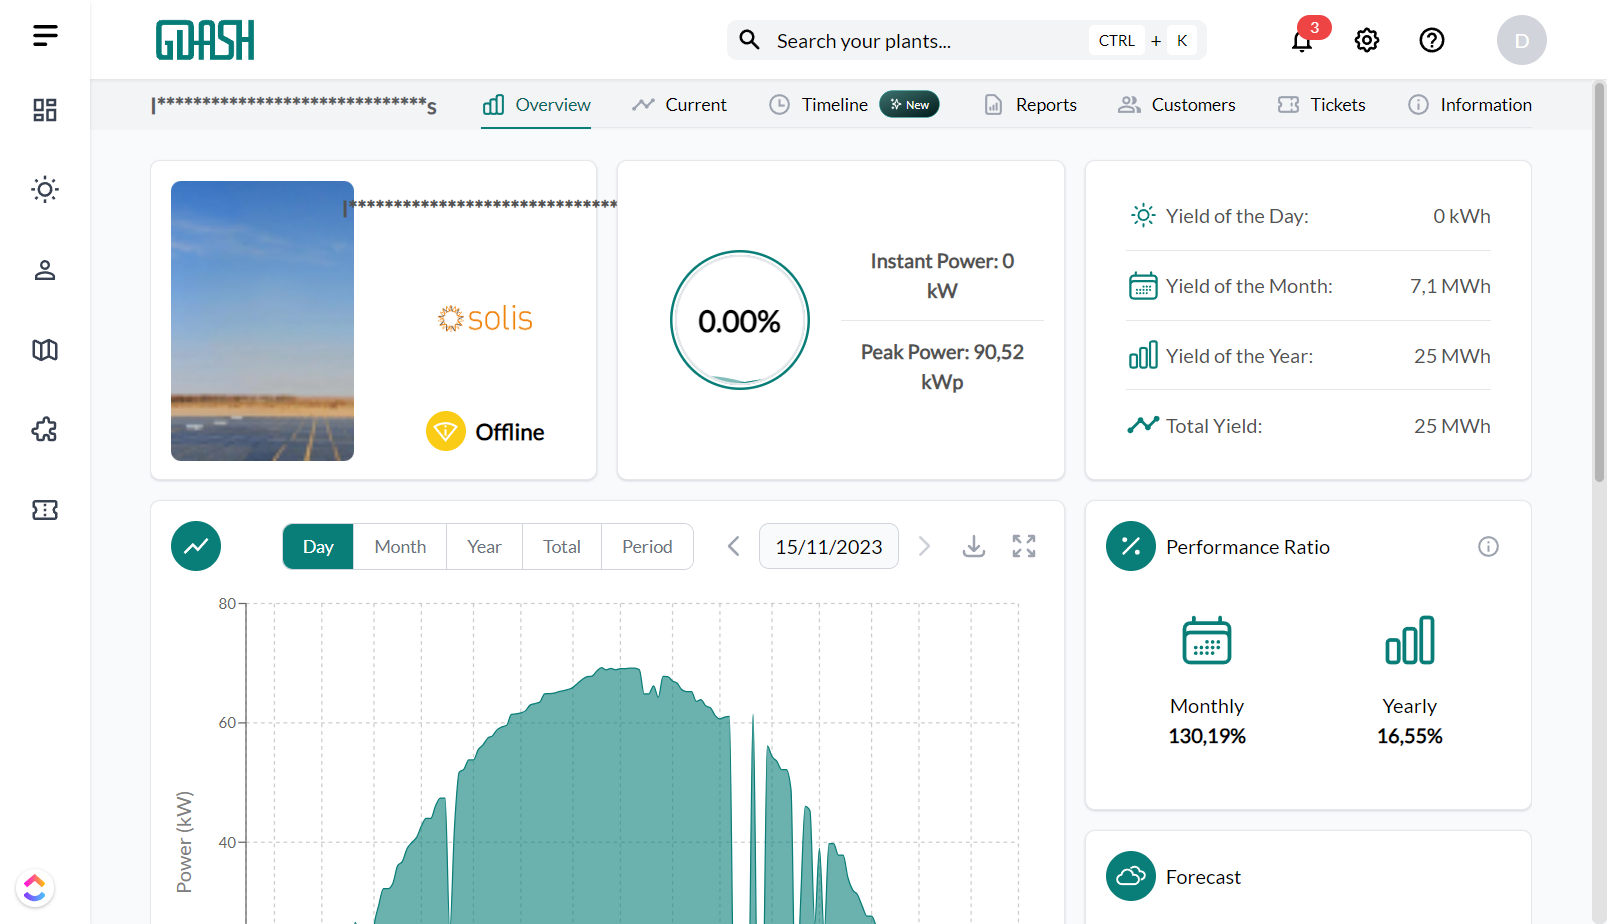Open integrations puzzle icon in sidebar
The image size is (1607, 924).
point(45,430)
